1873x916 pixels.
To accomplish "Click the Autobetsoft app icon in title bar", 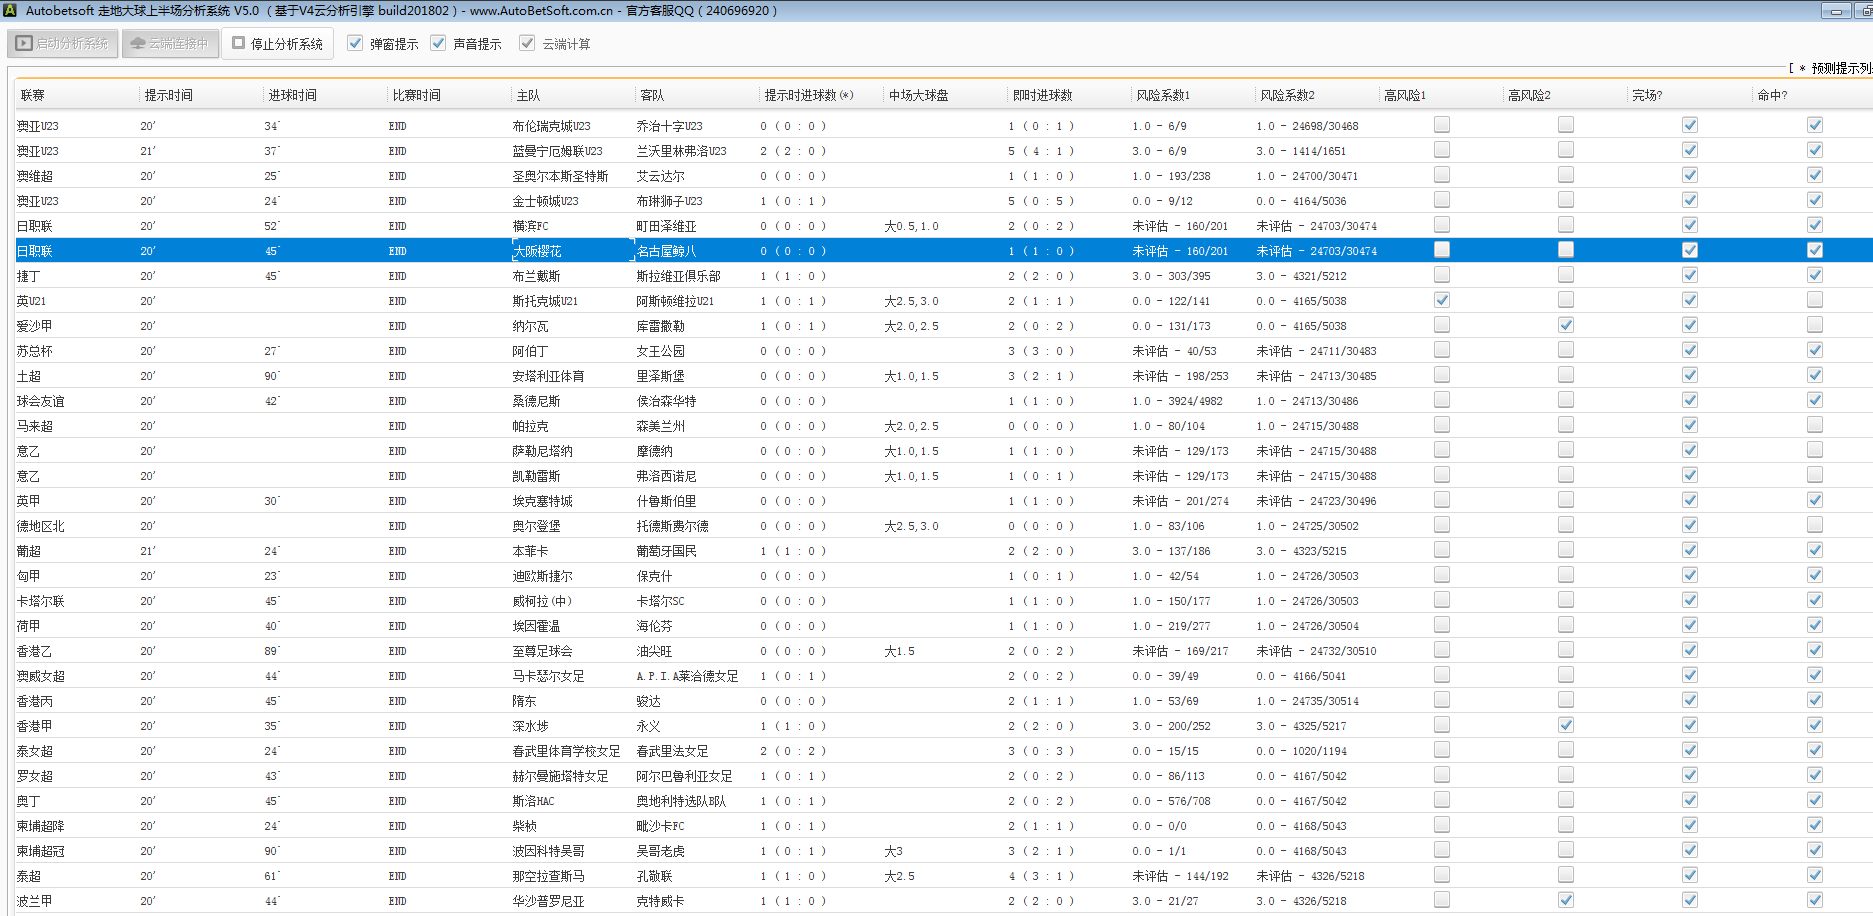I will point(10,10).
